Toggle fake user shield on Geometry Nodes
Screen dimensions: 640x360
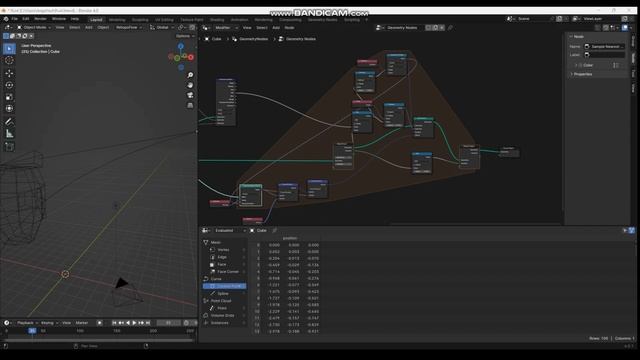(x=429, y=28)
